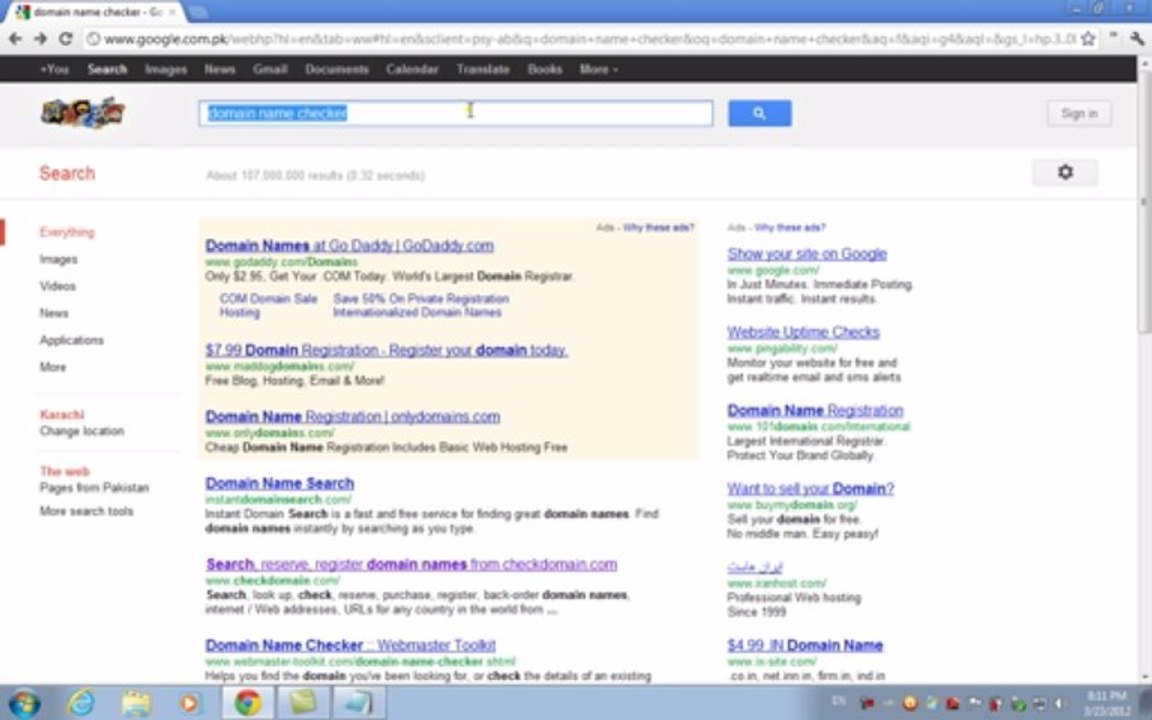Open Books in the Google bar
Image resolution: width=1152 pixels, height=720 pixels.
click(x=544, y=69)
